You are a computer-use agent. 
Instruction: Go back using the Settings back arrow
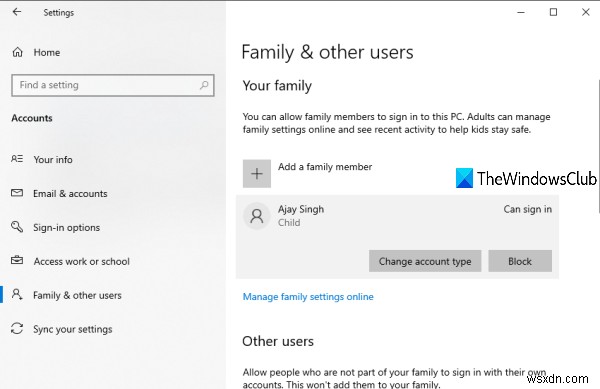(17, 12)
